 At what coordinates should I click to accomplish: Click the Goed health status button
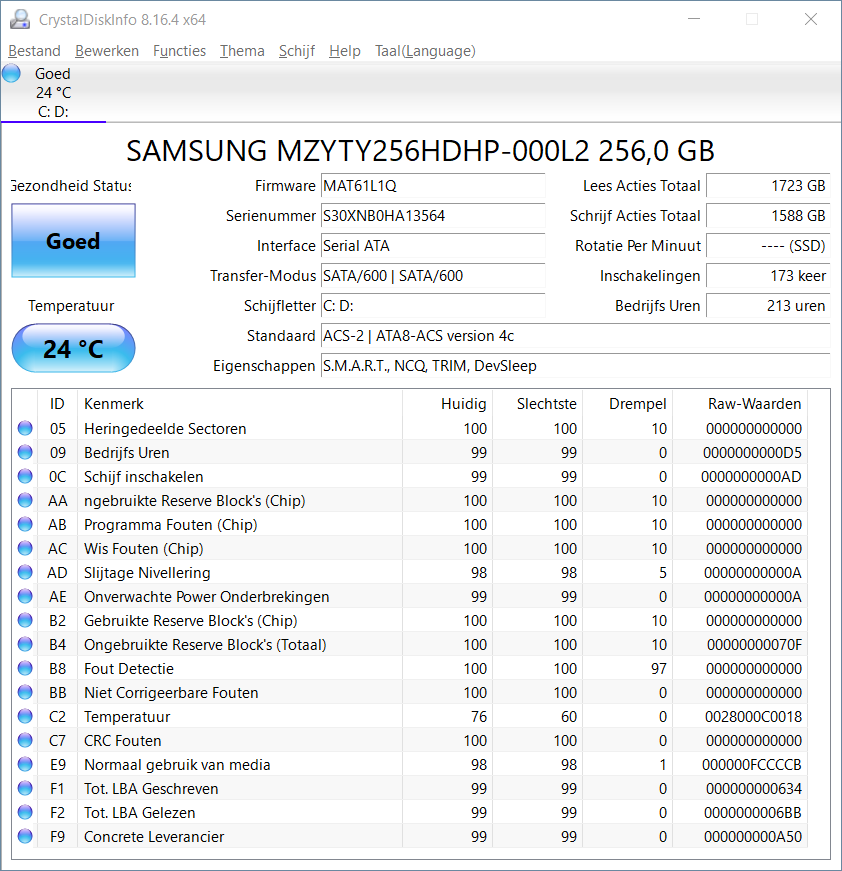(72, 240)
